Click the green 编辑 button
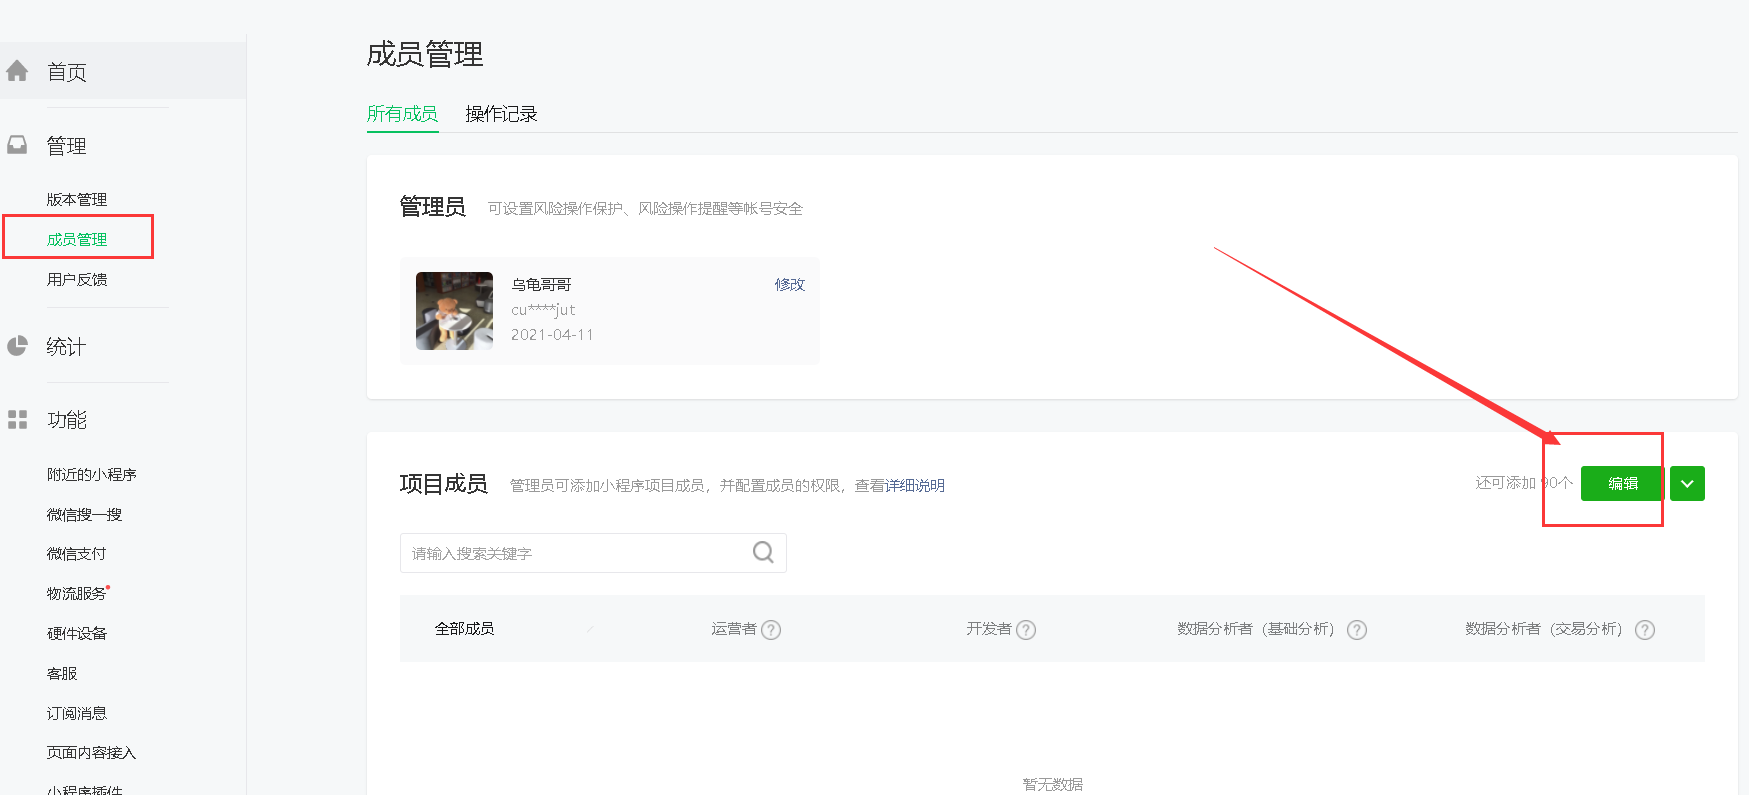The width and height of the screenshot is (1749, 795). (x=1622, y=484)
